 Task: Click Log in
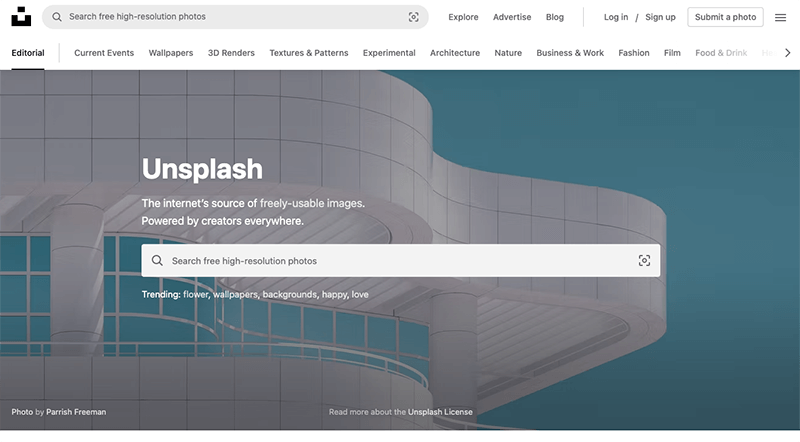[616, 17]
